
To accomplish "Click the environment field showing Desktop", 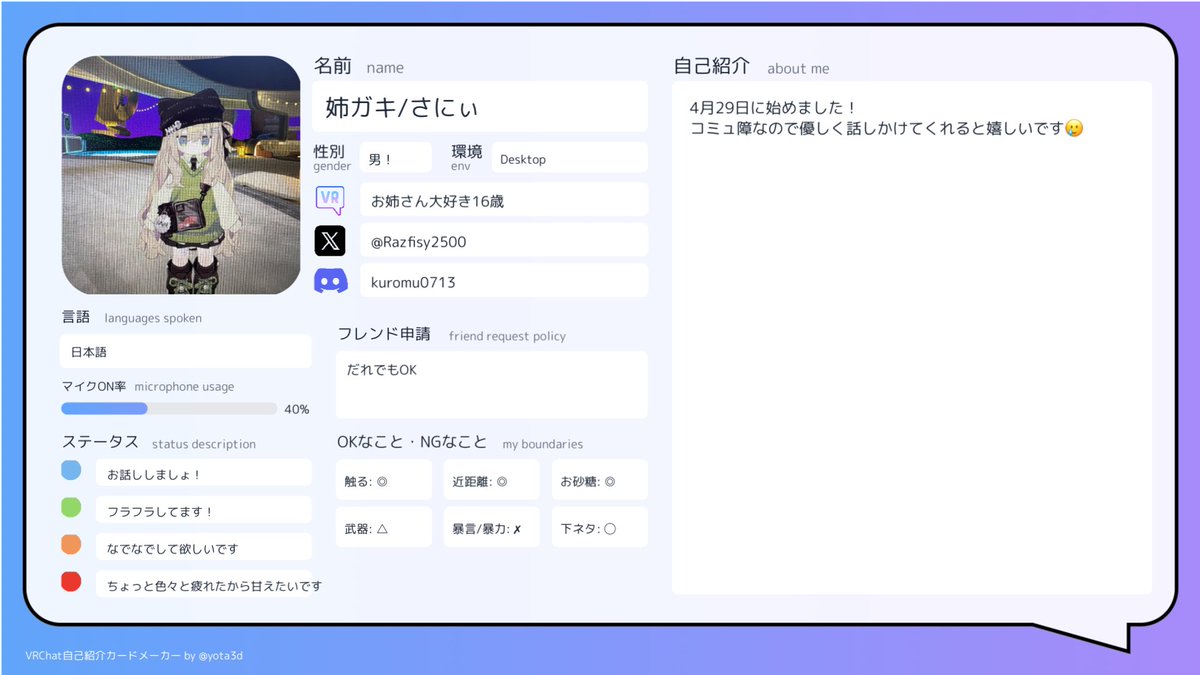I will [x=569, y=158].
